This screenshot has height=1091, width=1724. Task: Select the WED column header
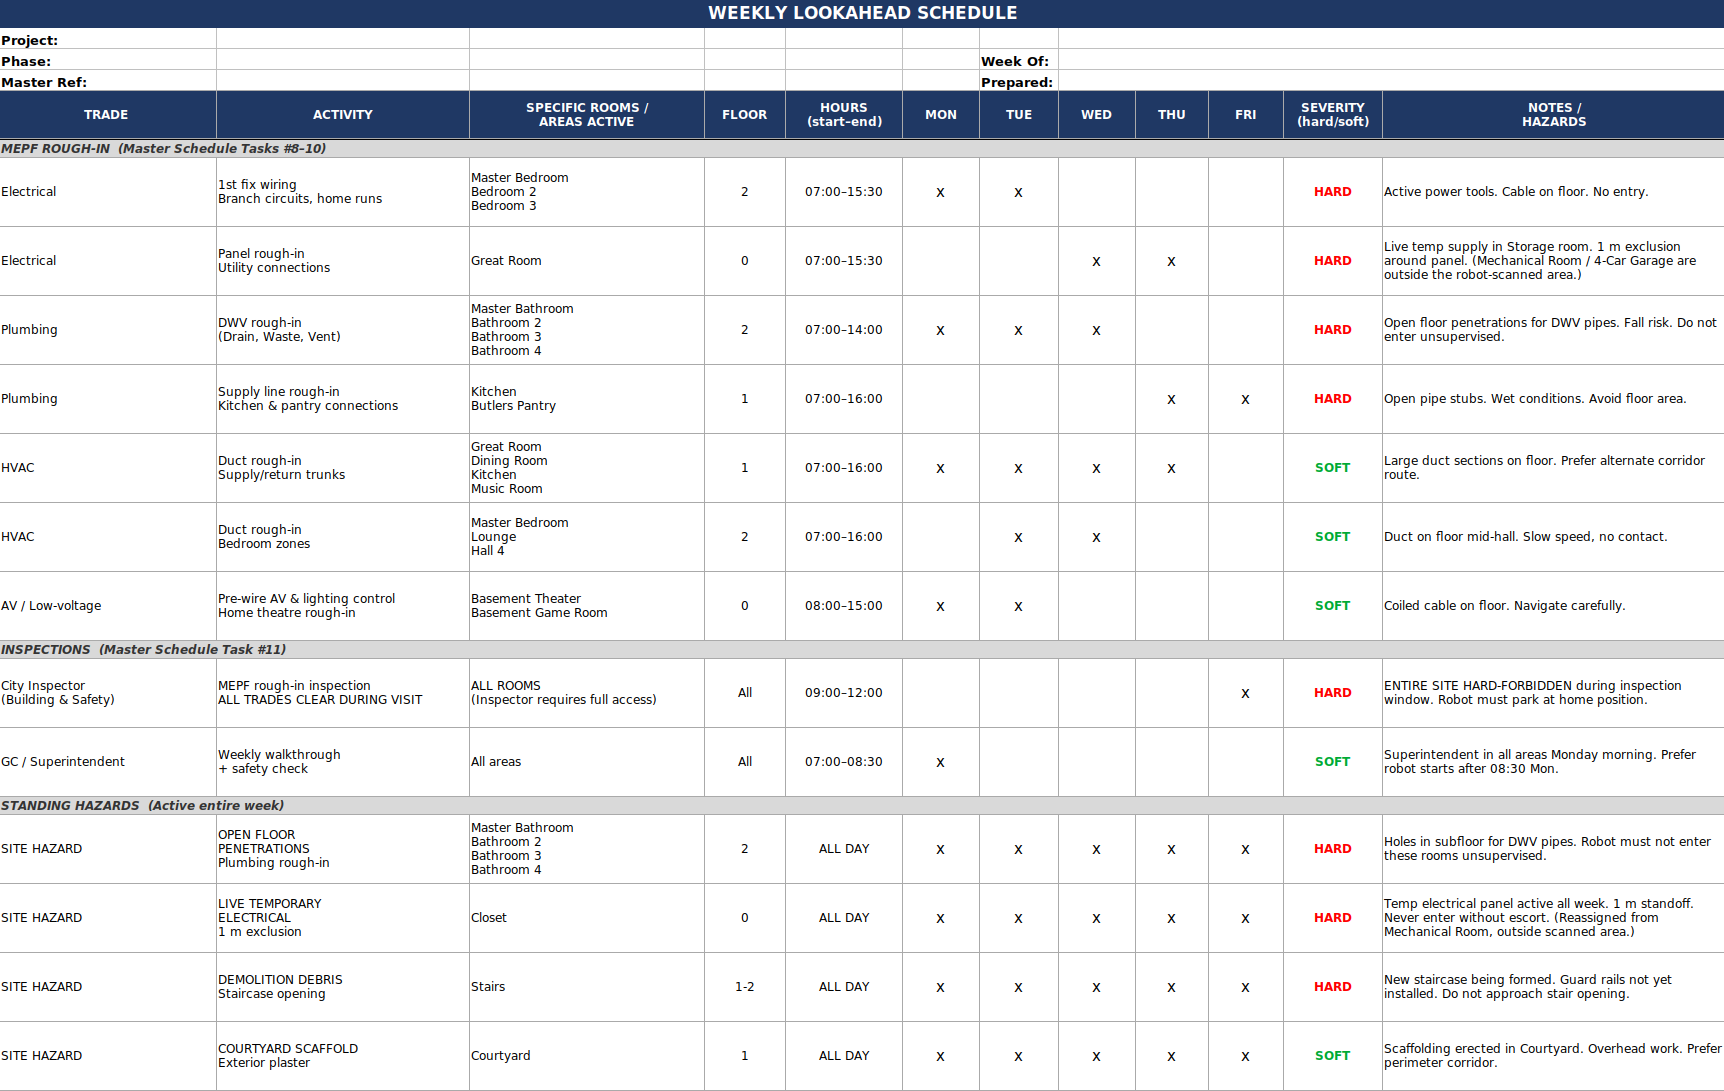(x=1097, y=115)
